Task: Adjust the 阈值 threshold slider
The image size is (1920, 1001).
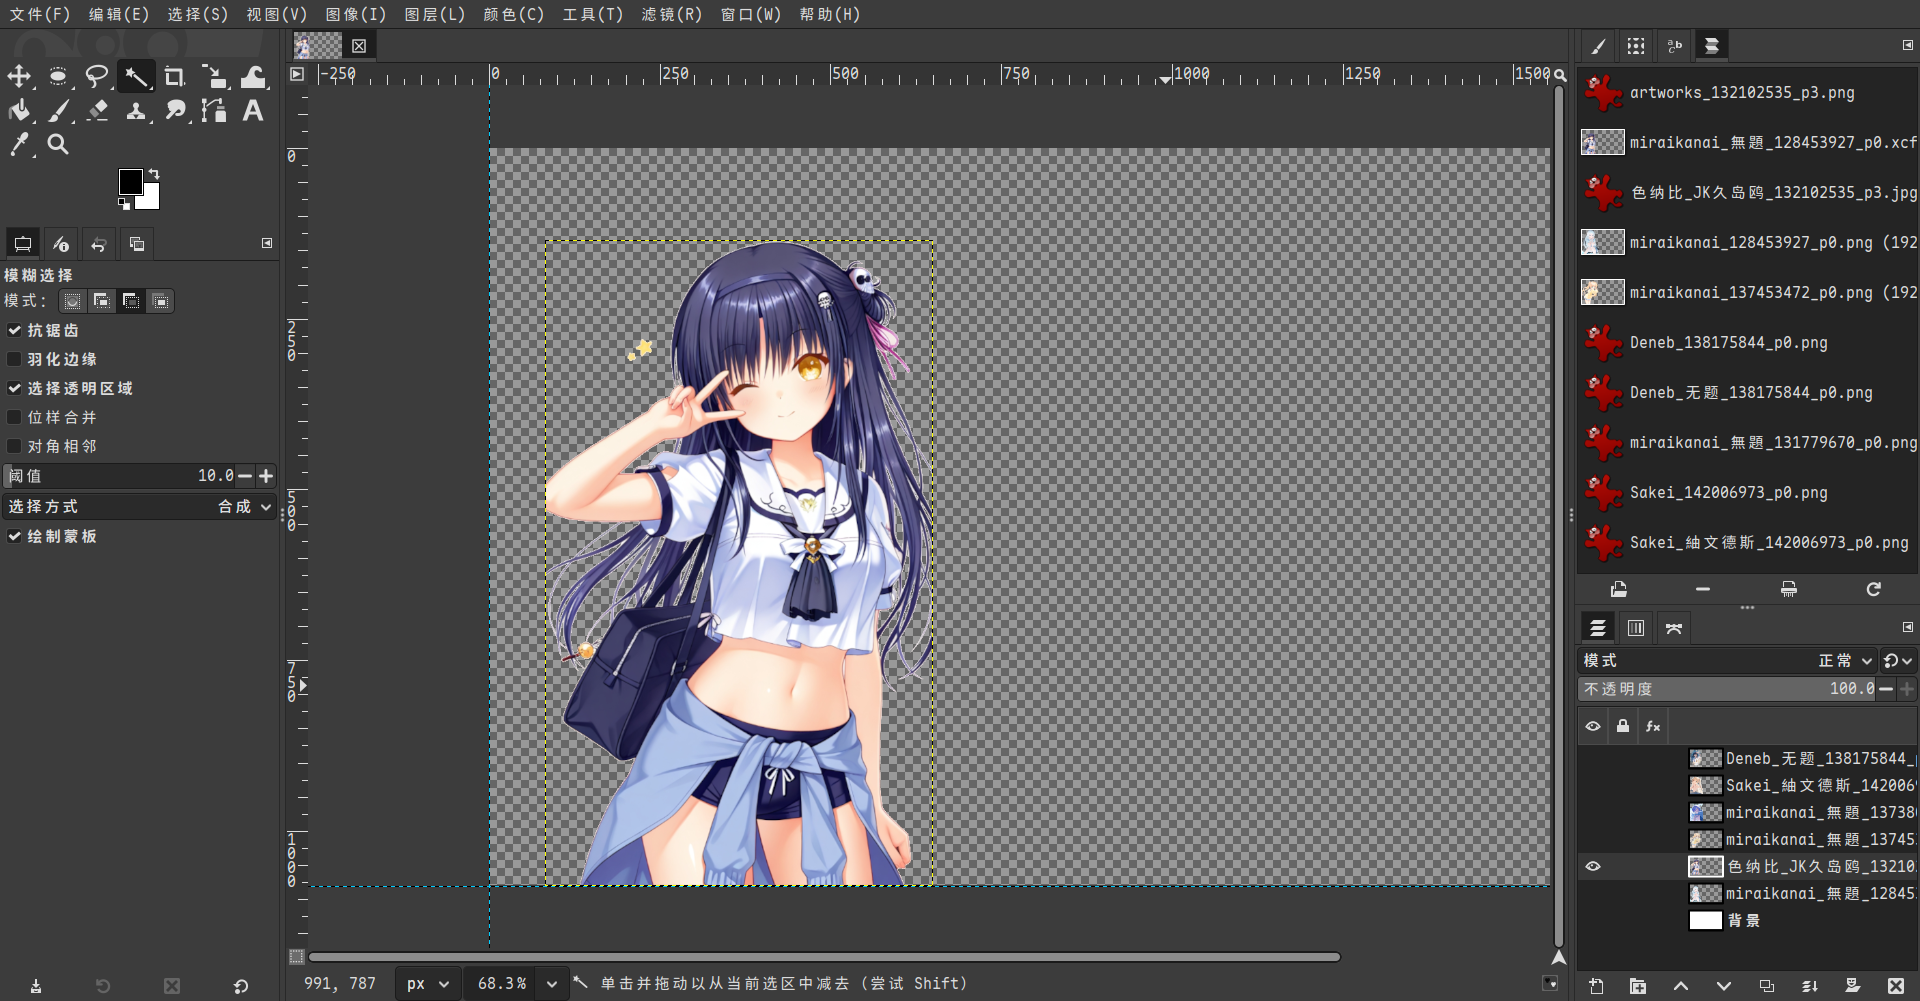Action: 120,476
